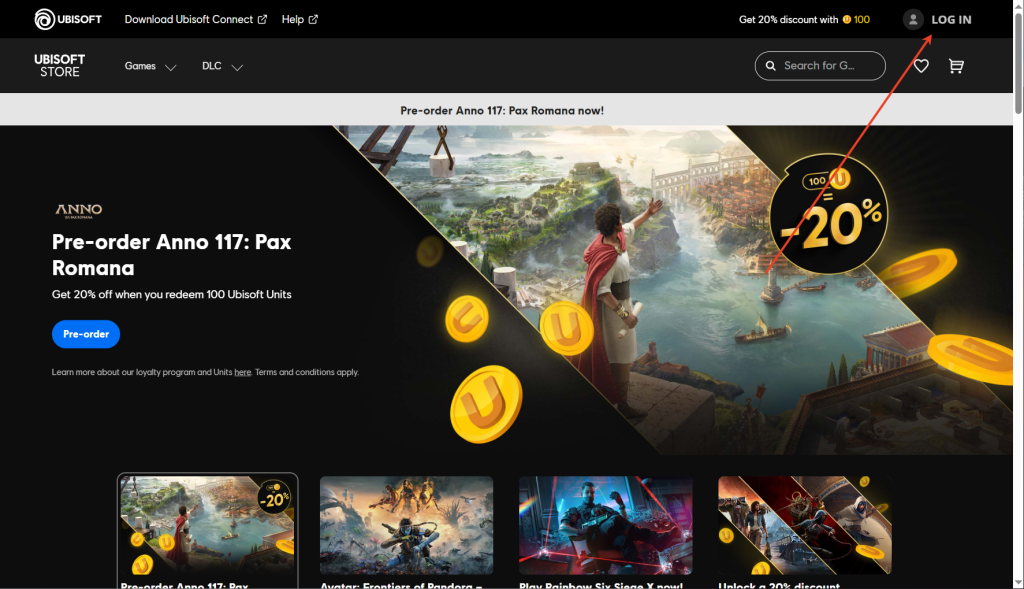Expand the Games dropdown menu
Screen dimensions: 1024x589
(x=150, y=66)
